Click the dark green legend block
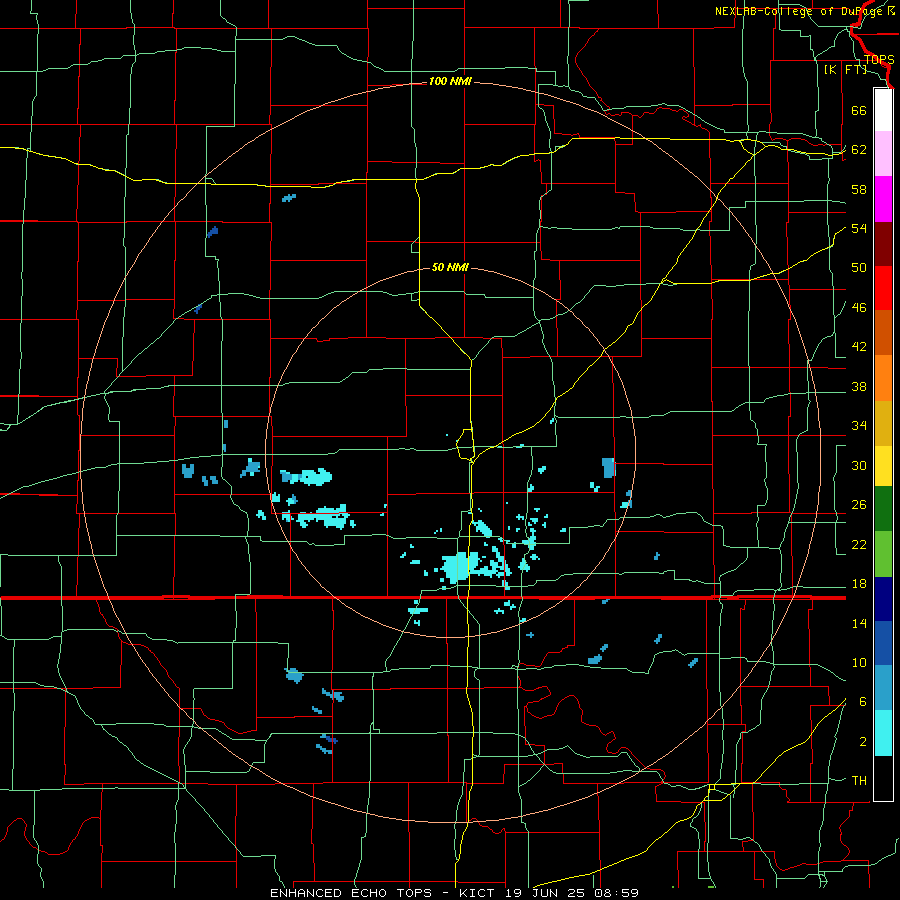 (883, 509)
